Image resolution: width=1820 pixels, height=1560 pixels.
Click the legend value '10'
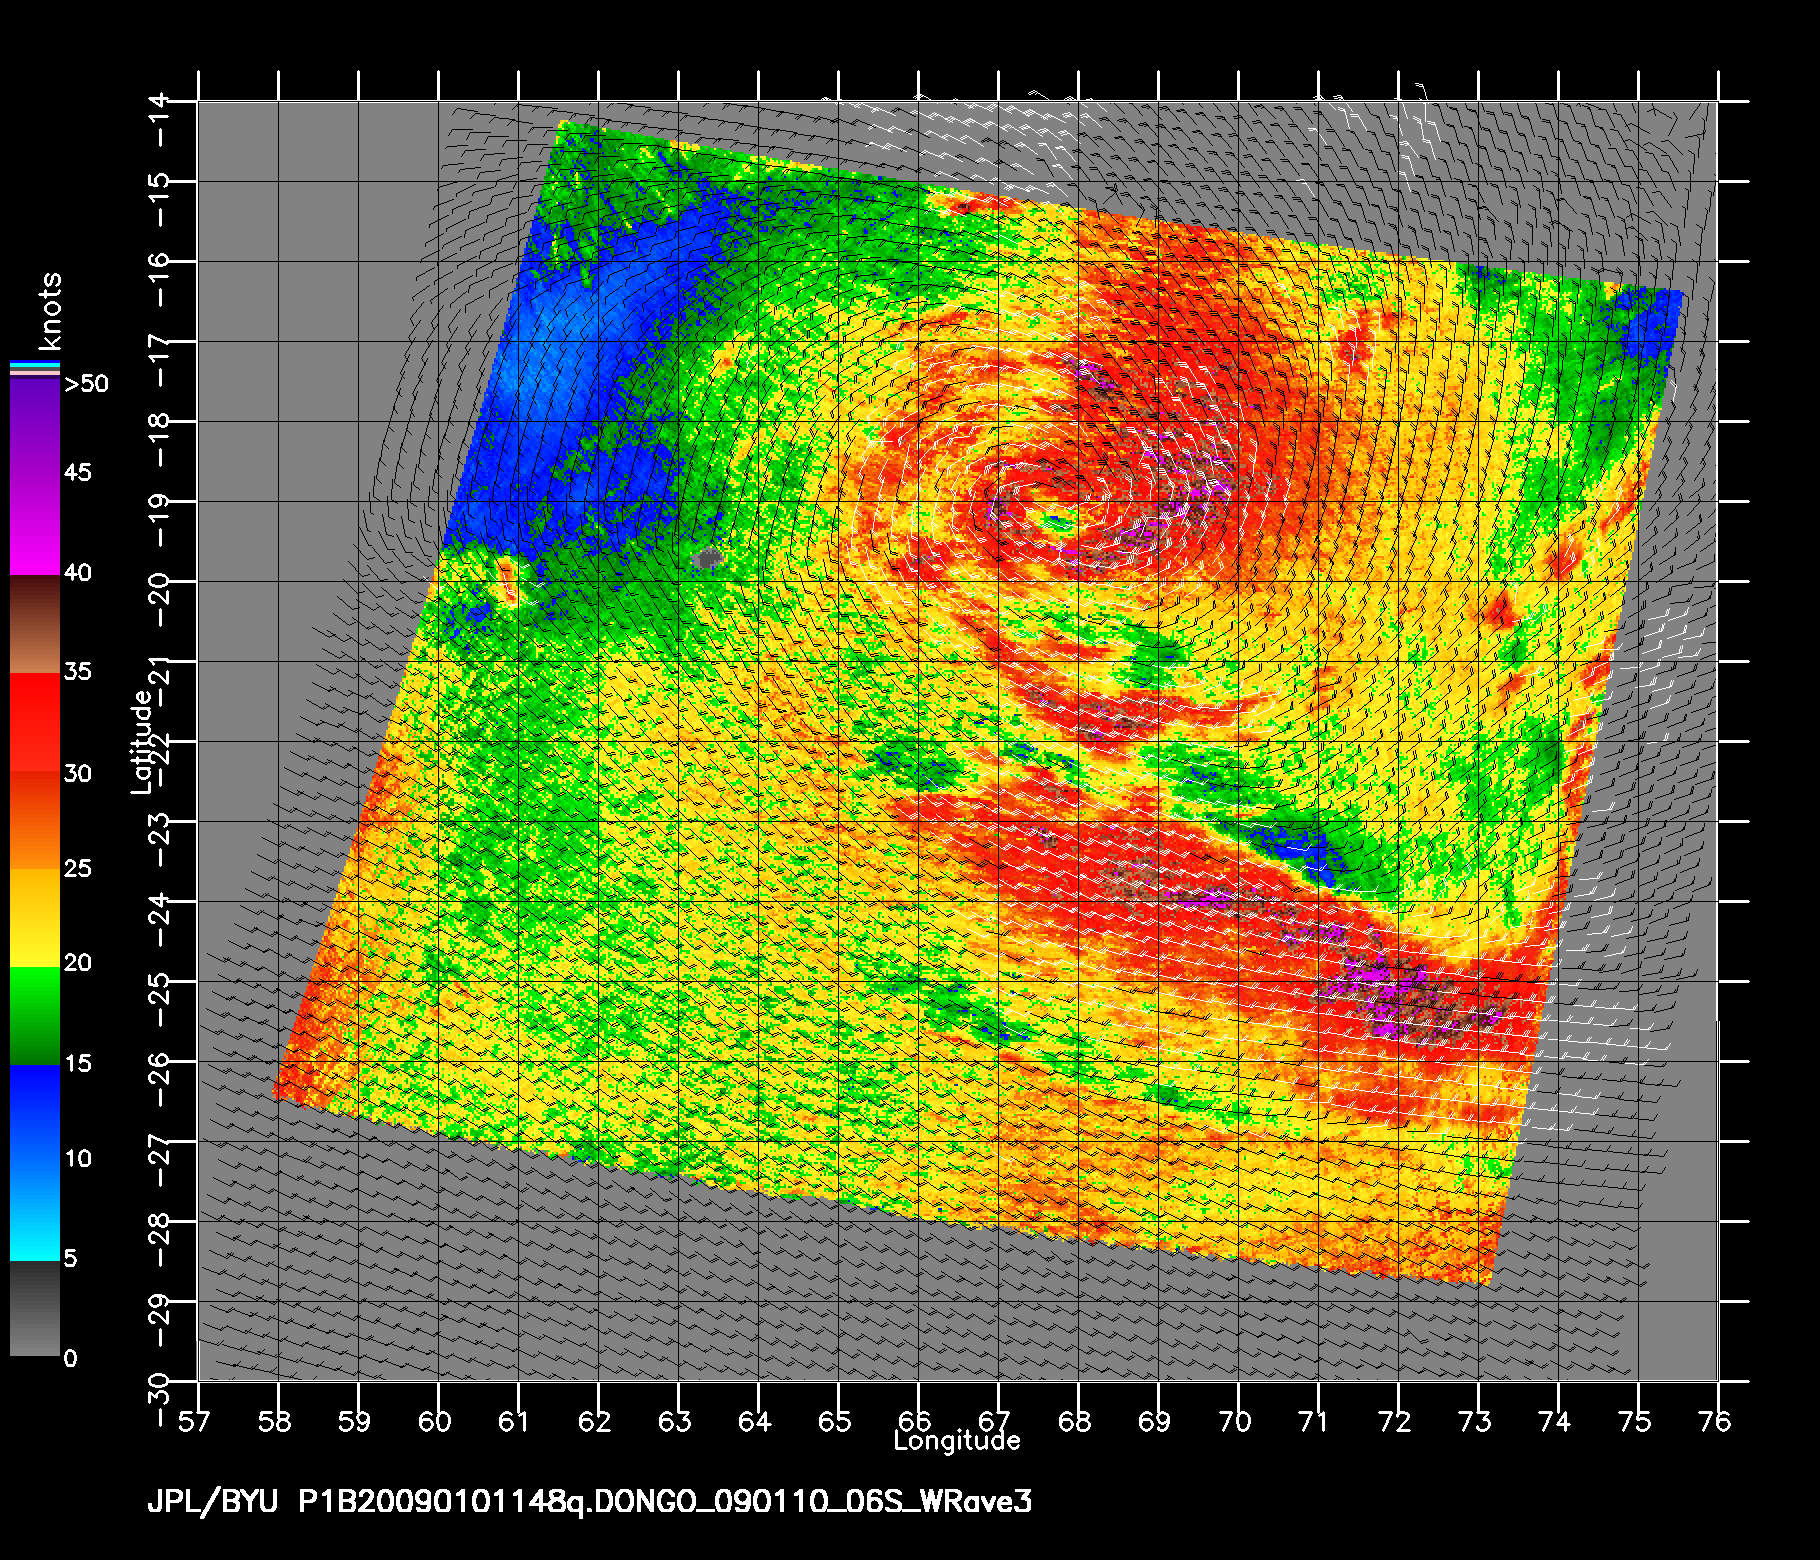[x=78, y=1159]
